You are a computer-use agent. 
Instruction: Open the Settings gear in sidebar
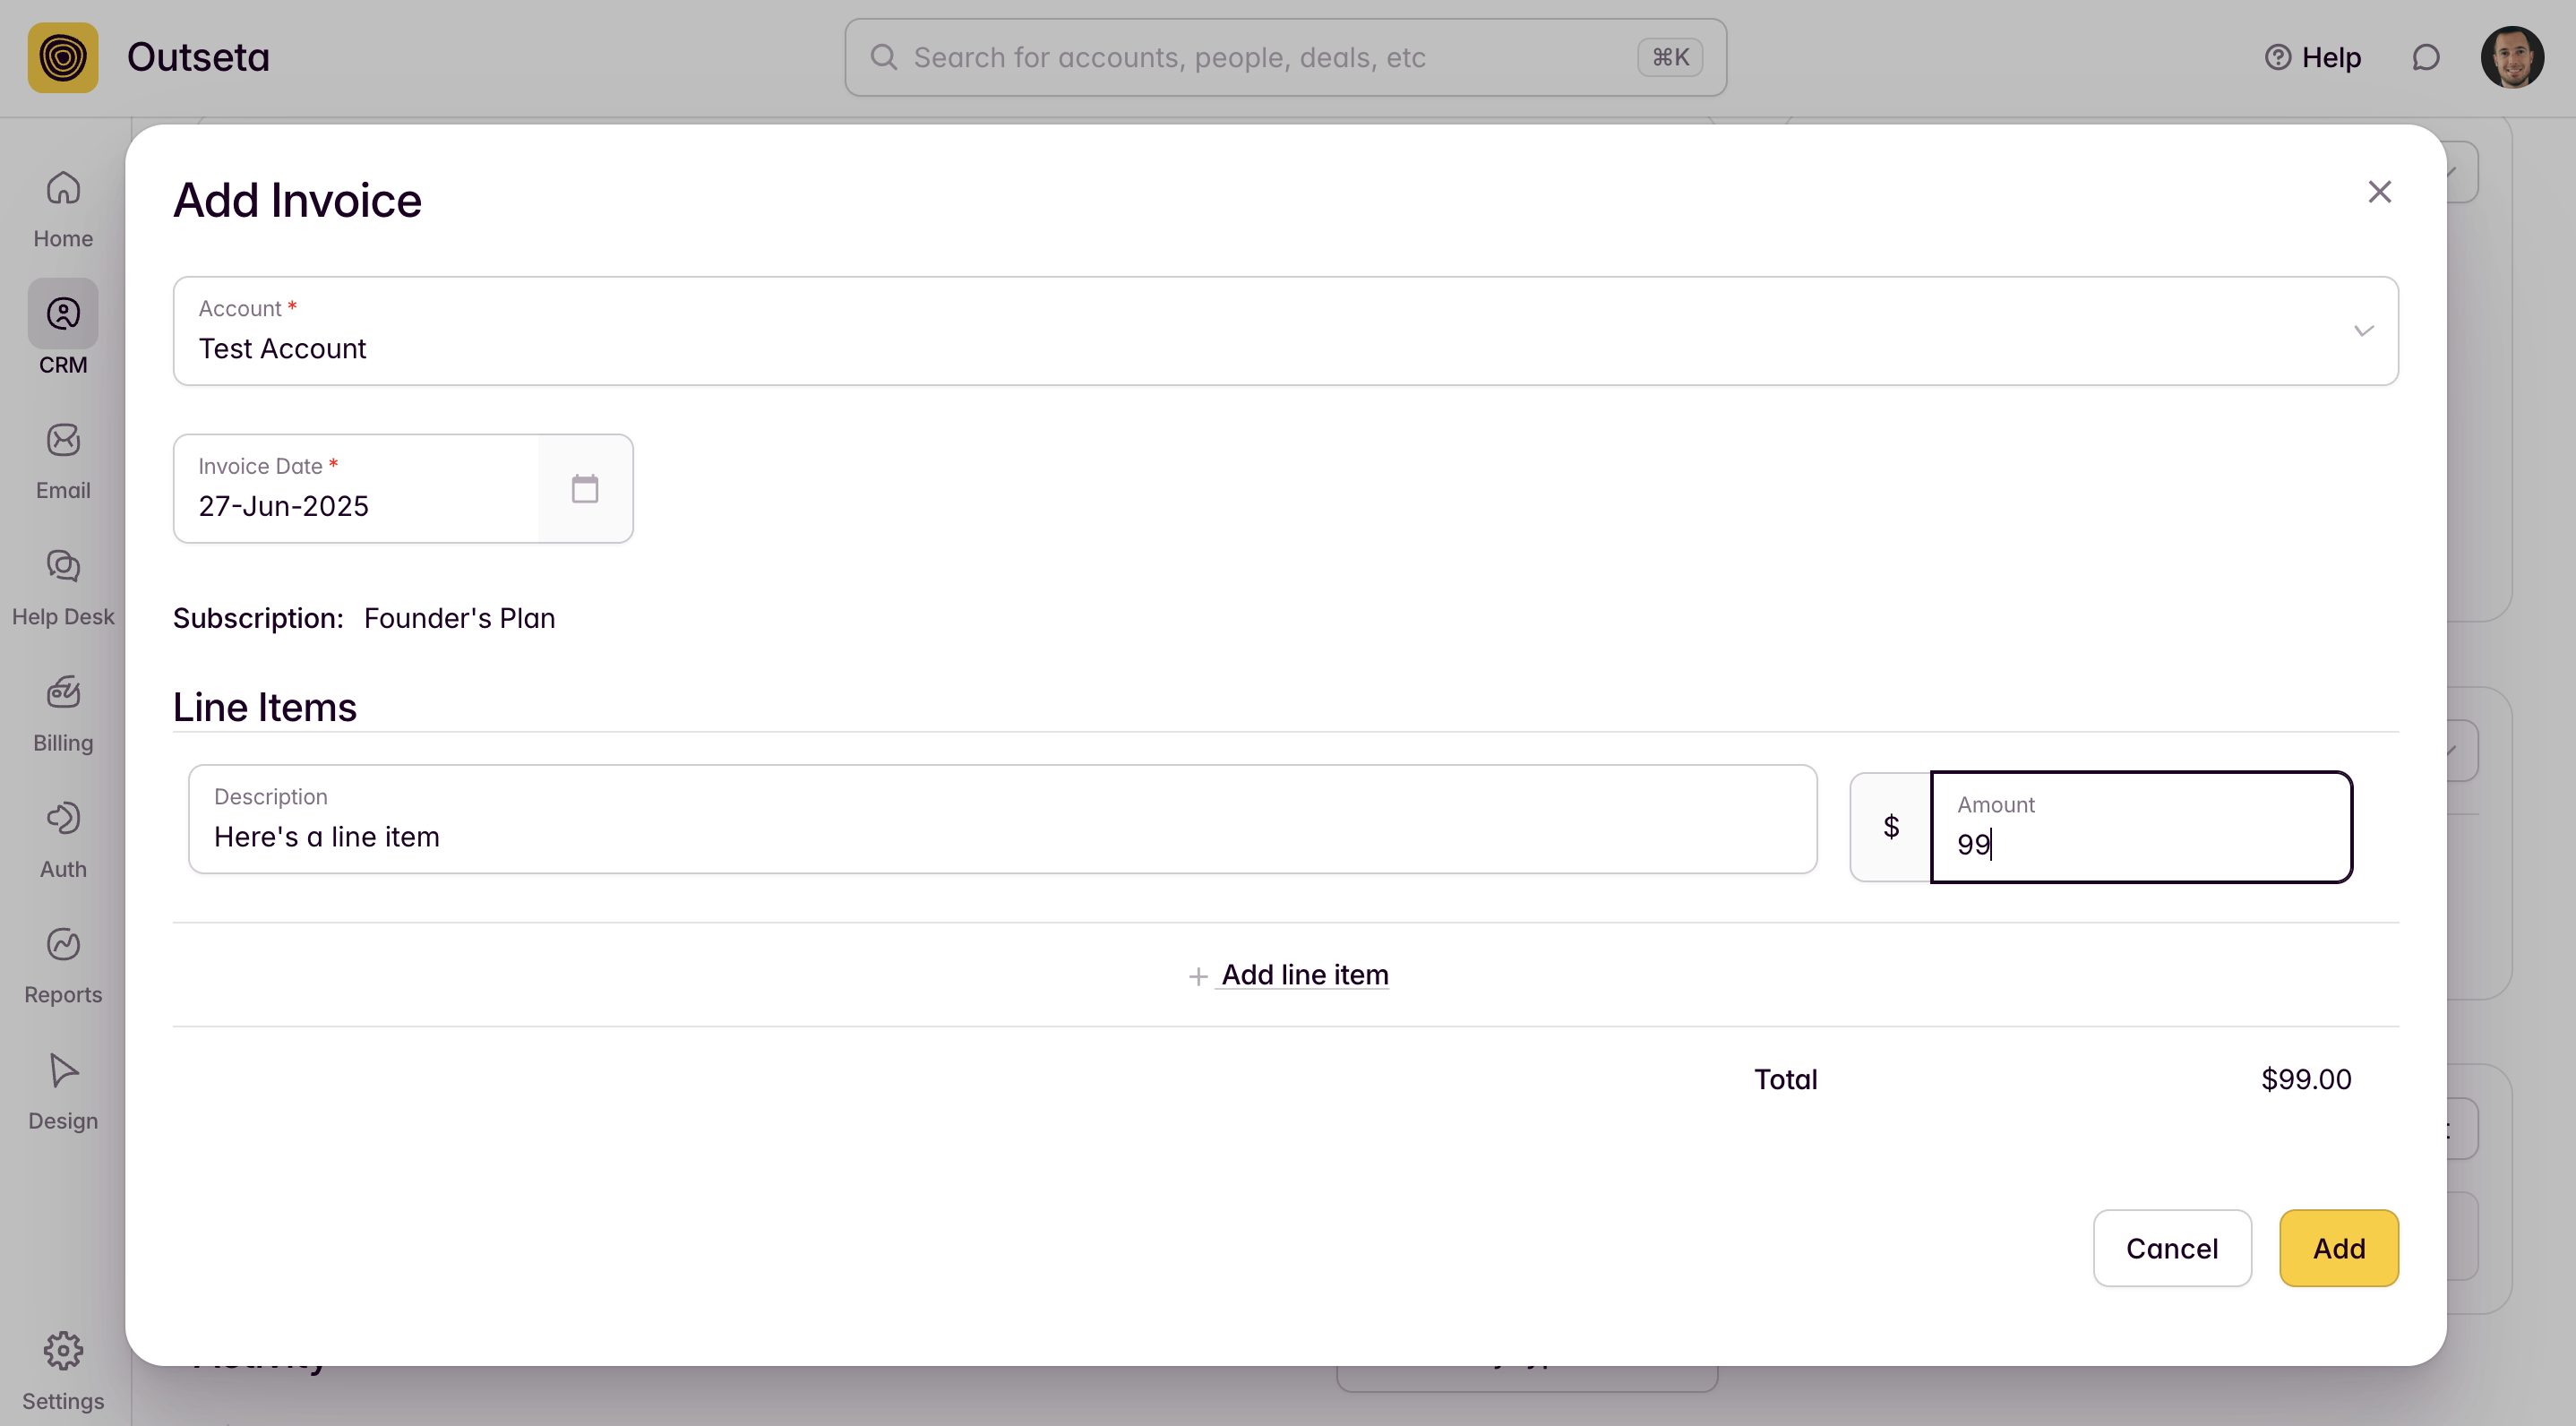pos(63,1370)
